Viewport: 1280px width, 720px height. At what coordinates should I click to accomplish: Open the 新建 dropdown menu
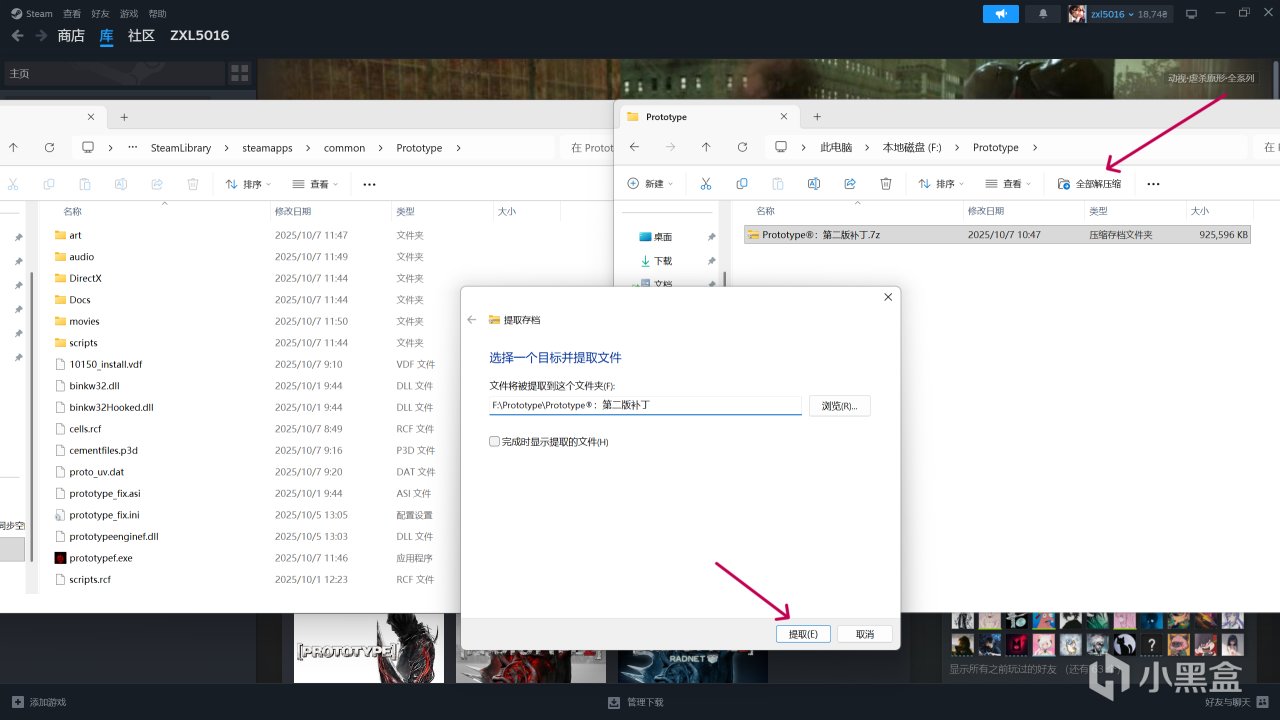650,184
